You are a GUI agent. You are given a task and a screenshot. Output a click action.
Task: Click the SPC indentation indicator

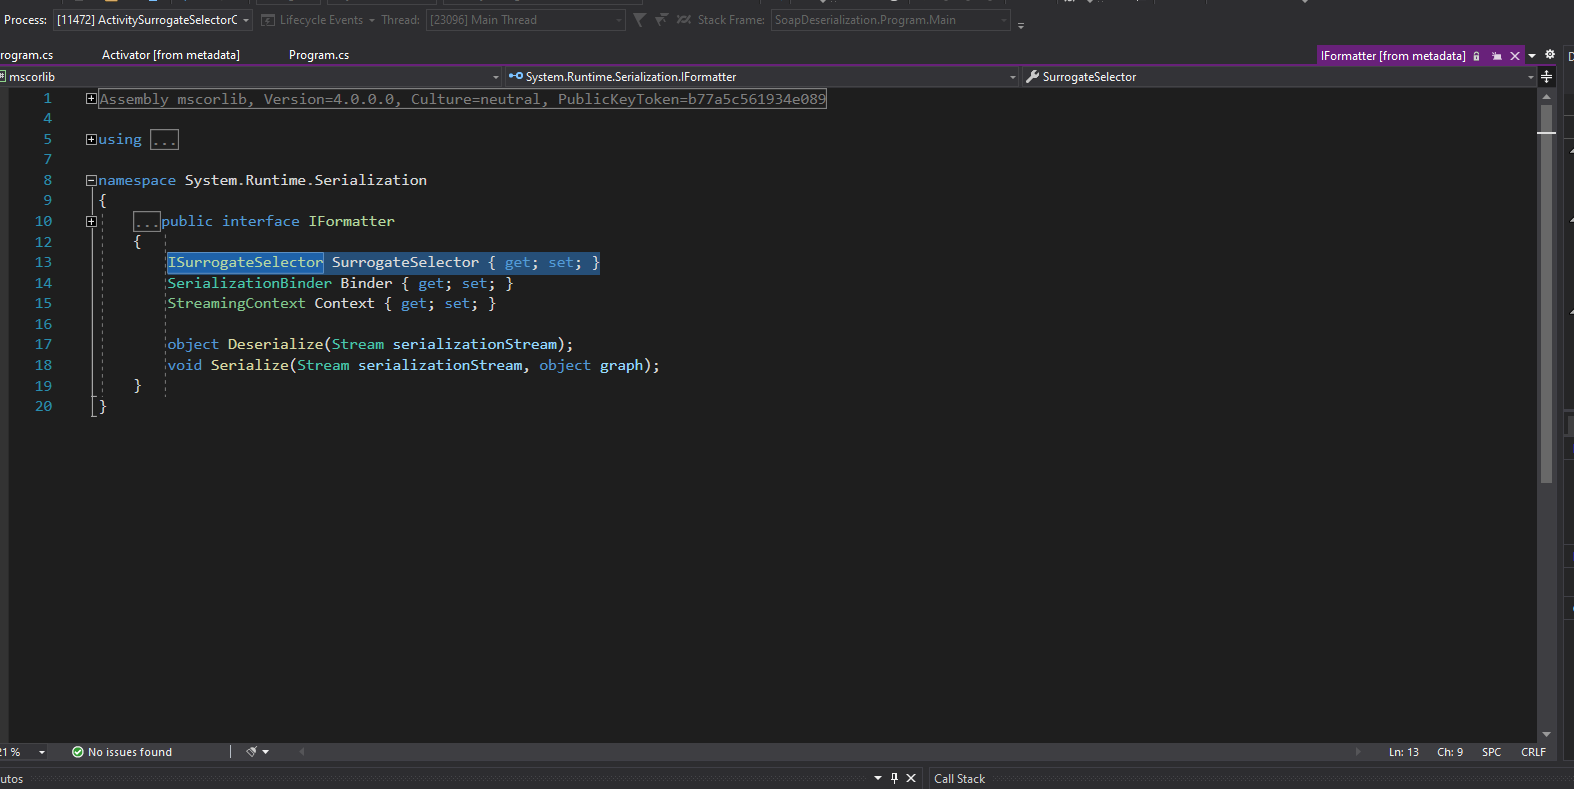click(1491, 752)
